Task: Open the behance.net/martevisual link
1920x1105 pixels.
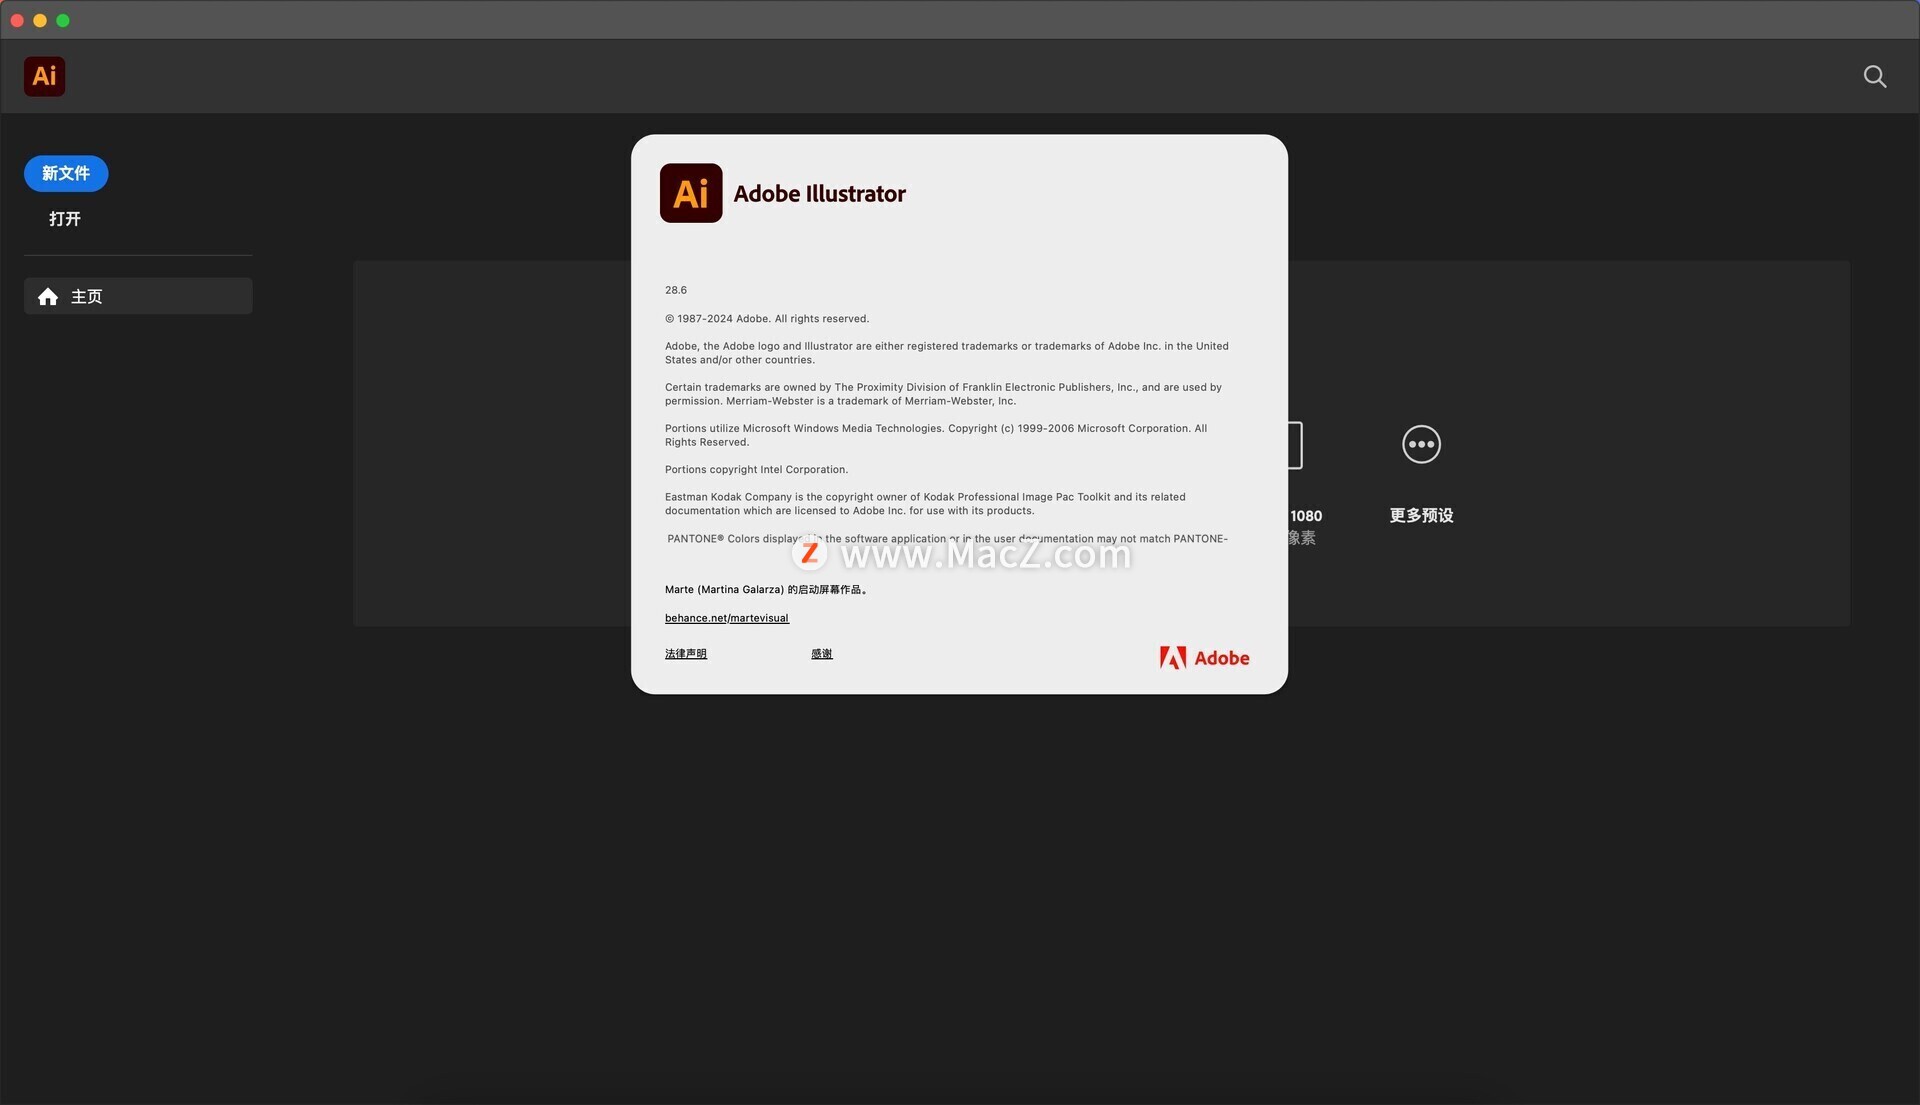Action: pyautogui.click(x=727, y=618)
